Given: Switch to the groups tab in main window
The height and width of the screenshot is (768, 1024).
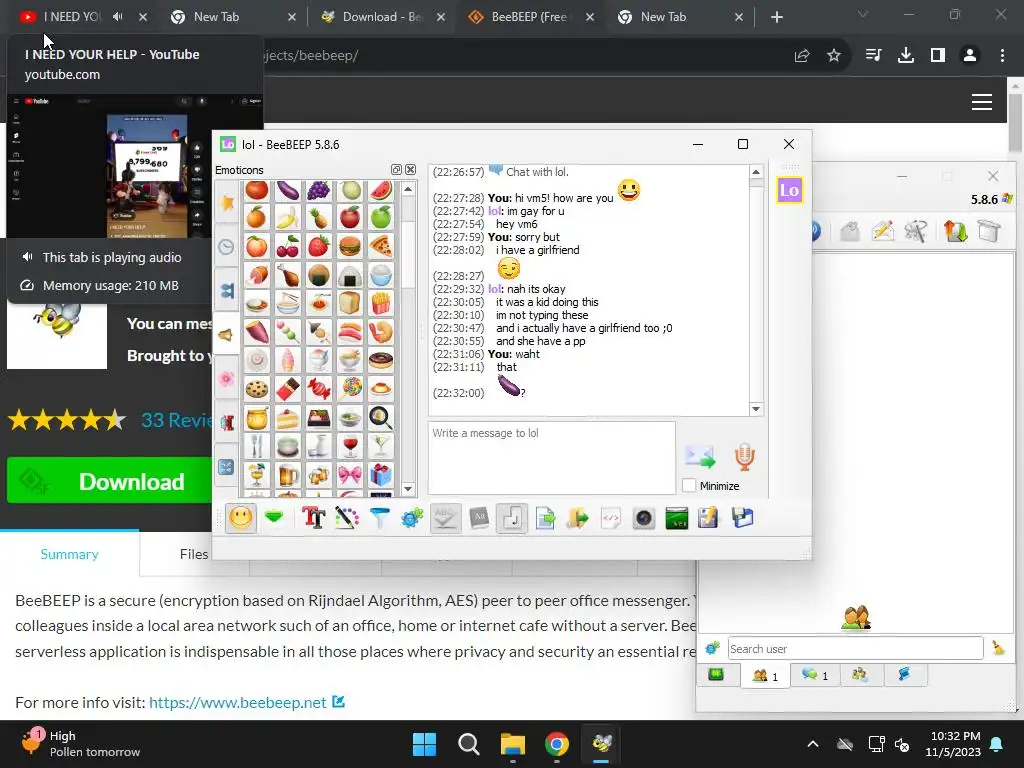Looking at the screenshot, I should [x=859, y=675].
